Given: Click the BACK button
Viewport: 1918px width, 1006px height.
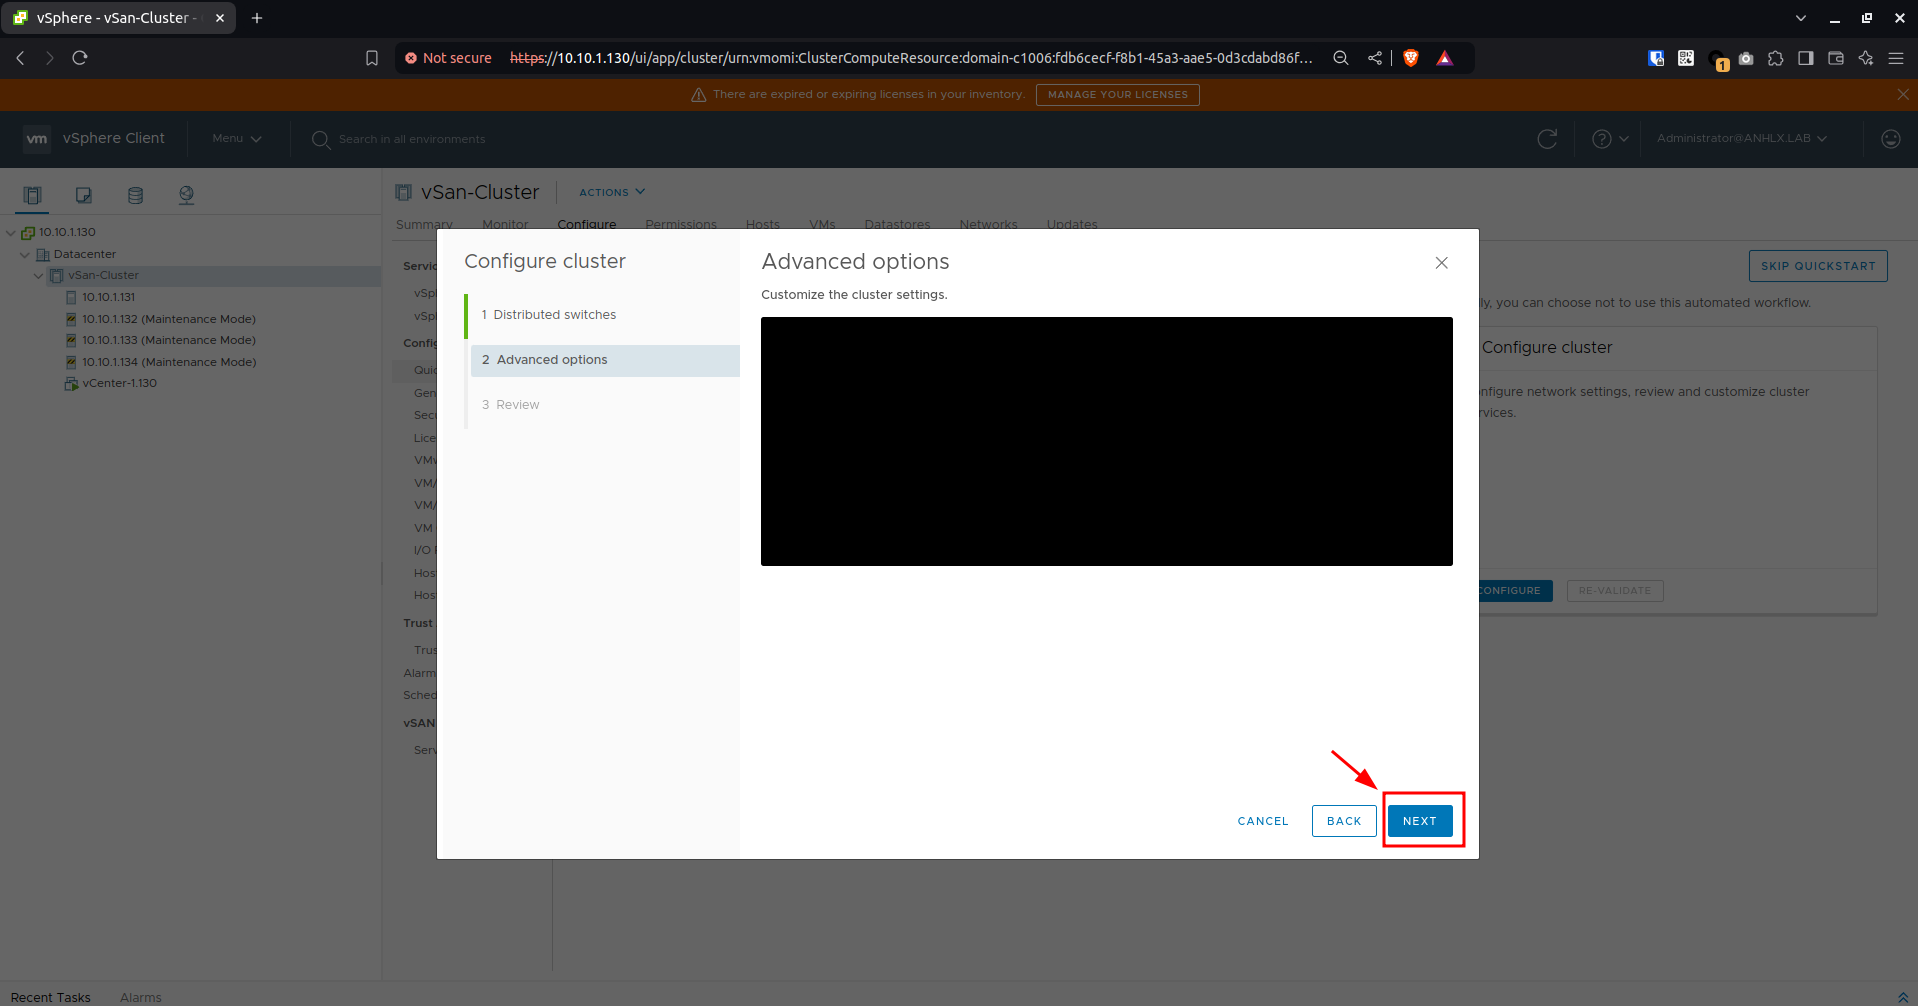Looking at the screenshot, I should coord(1343,820).
